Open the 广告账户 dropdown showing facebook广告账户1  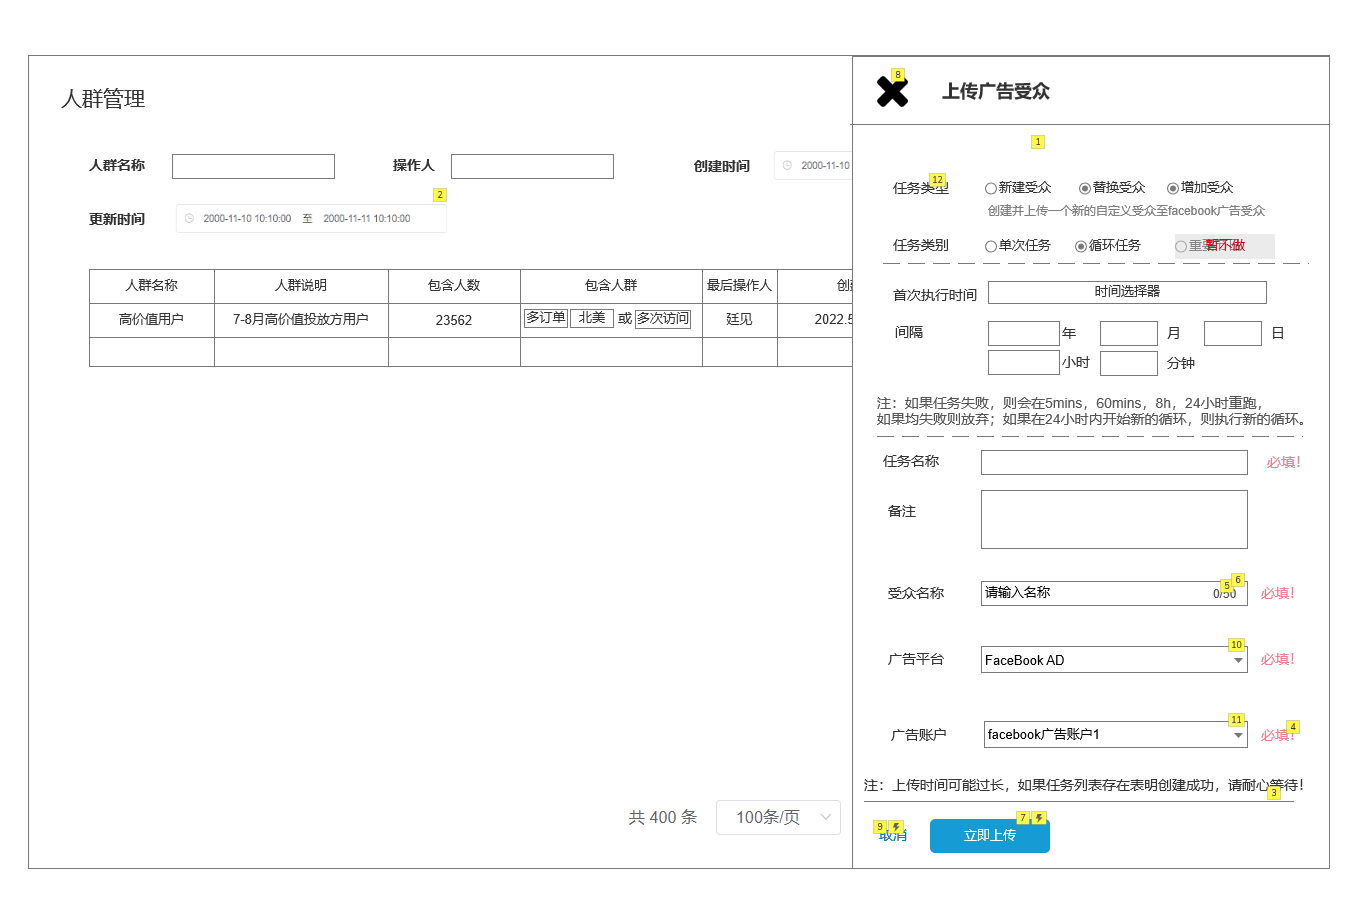(1116, 734)
